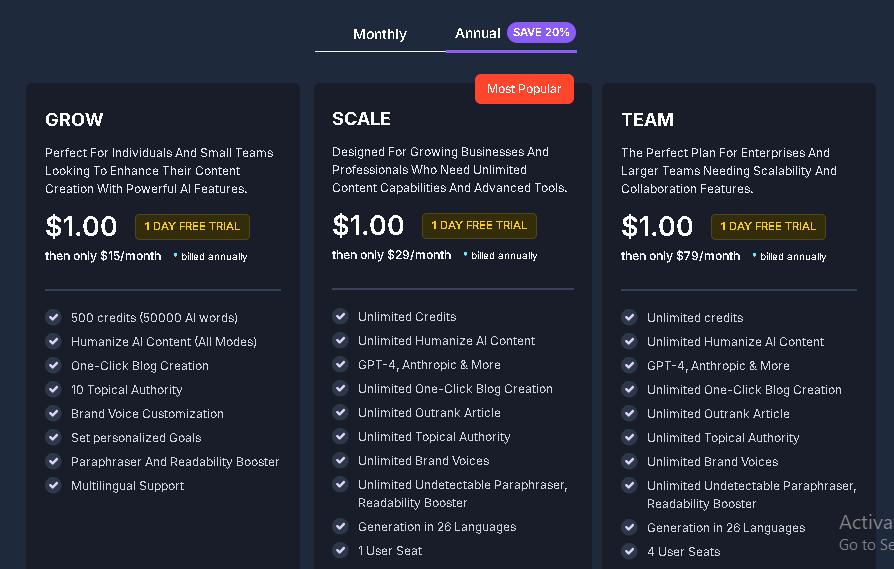This screenshot has height=569, width=894.
Task: Click the 'Set personalized Goals' feature text
Action: click(136, 438)
